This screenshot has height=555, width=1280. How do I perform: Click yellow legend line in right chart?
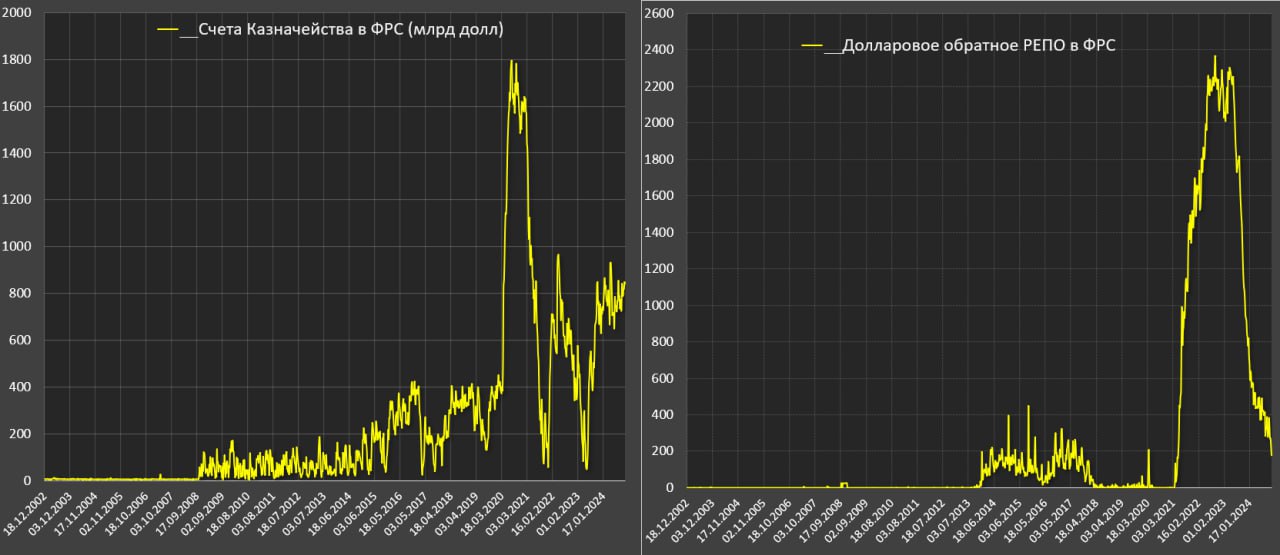point(811,46)
